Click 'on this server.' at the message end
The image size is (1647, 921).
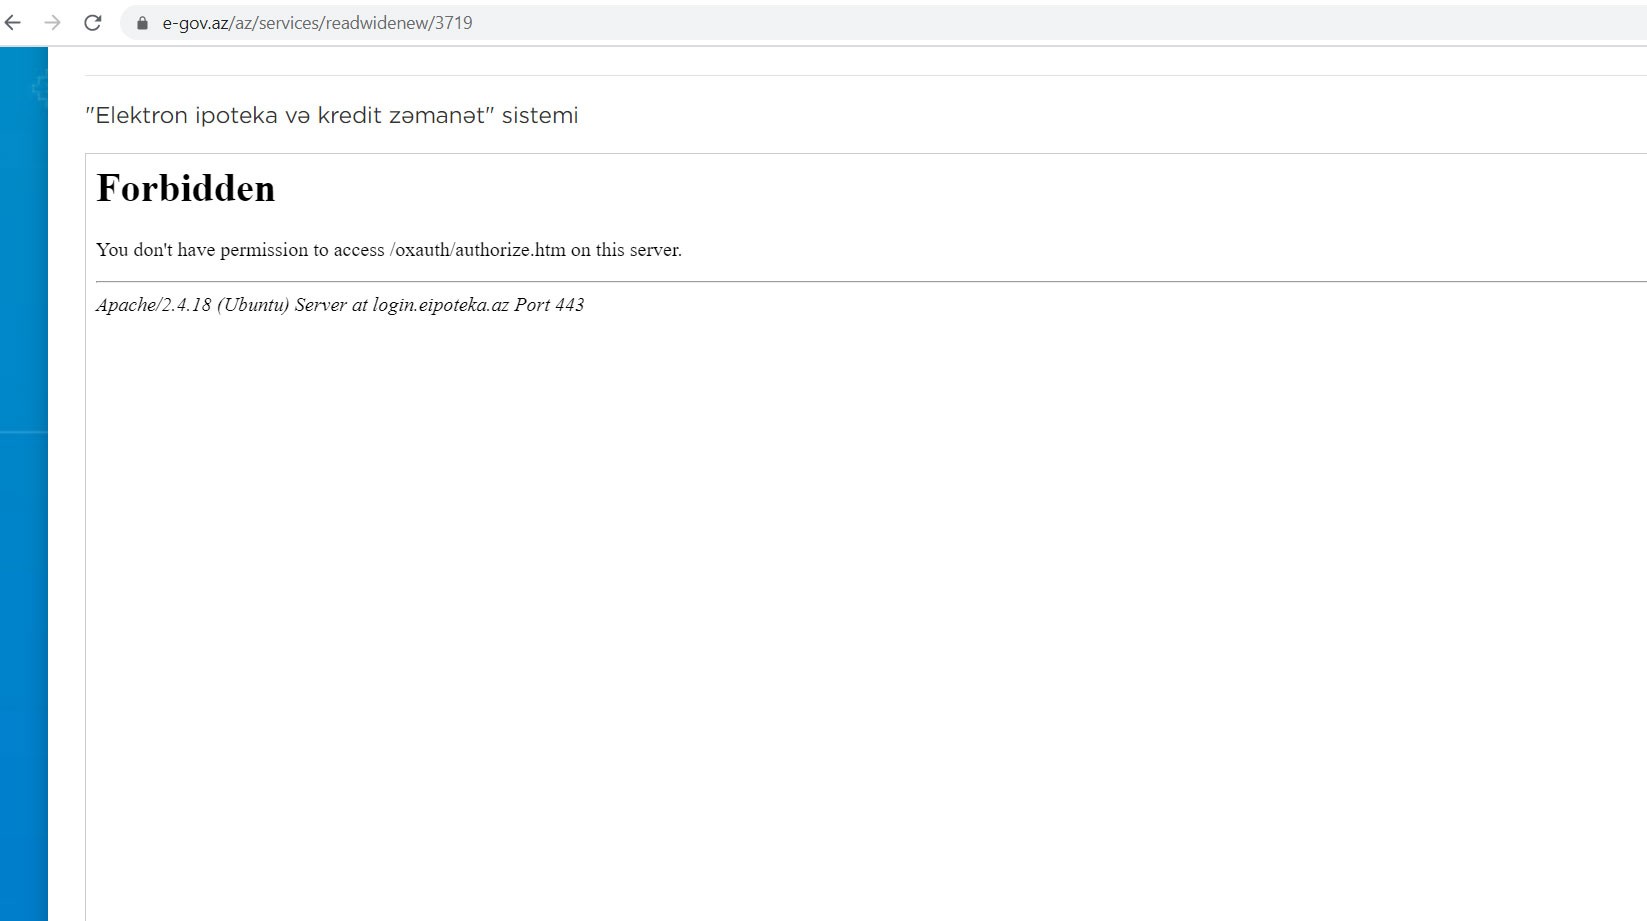coord(626,250)
